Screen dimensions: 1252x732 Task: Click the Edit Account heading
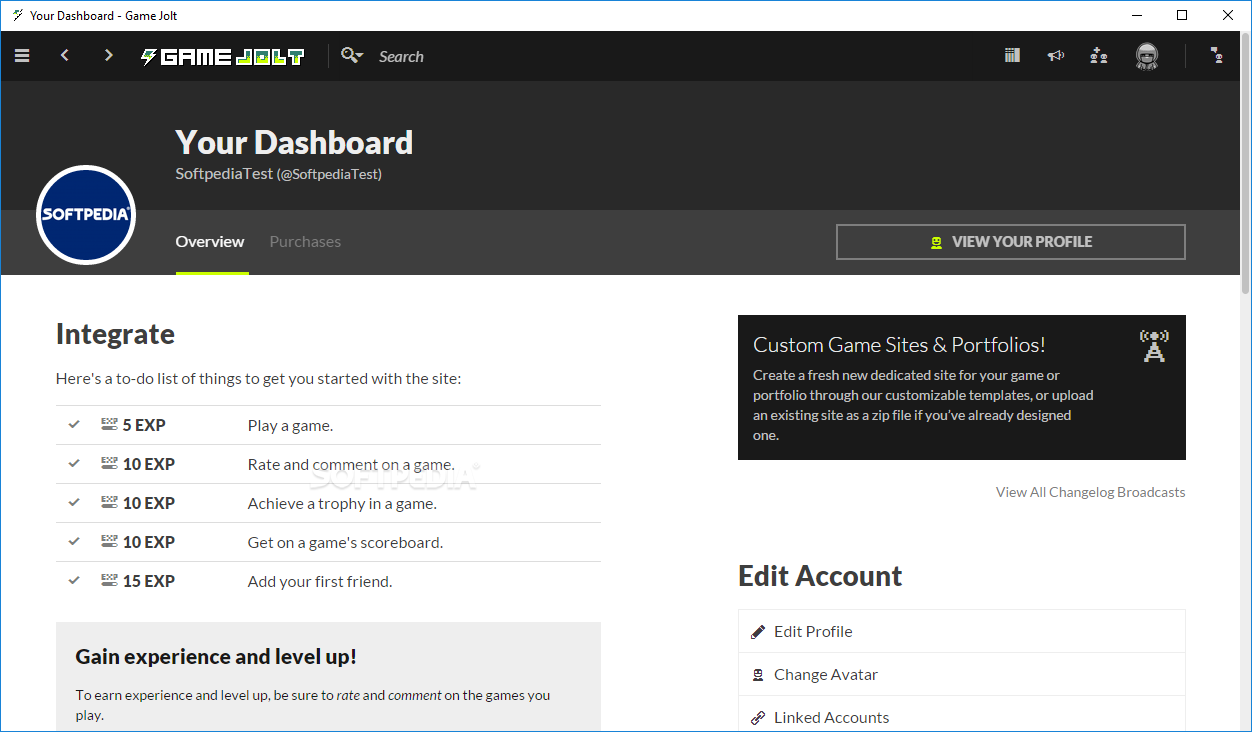point(820,576)
